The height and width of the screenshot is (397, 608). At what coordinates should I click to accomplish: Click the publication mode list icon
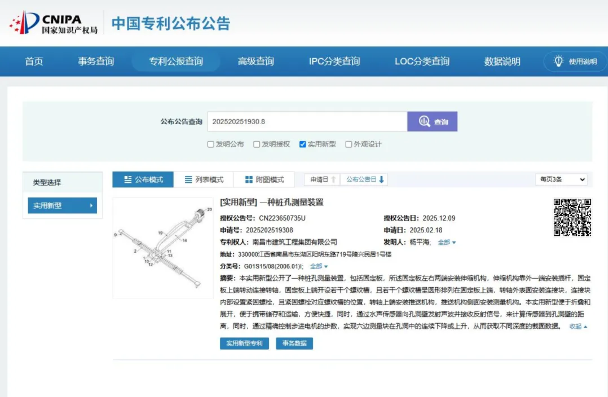[128, 180]
